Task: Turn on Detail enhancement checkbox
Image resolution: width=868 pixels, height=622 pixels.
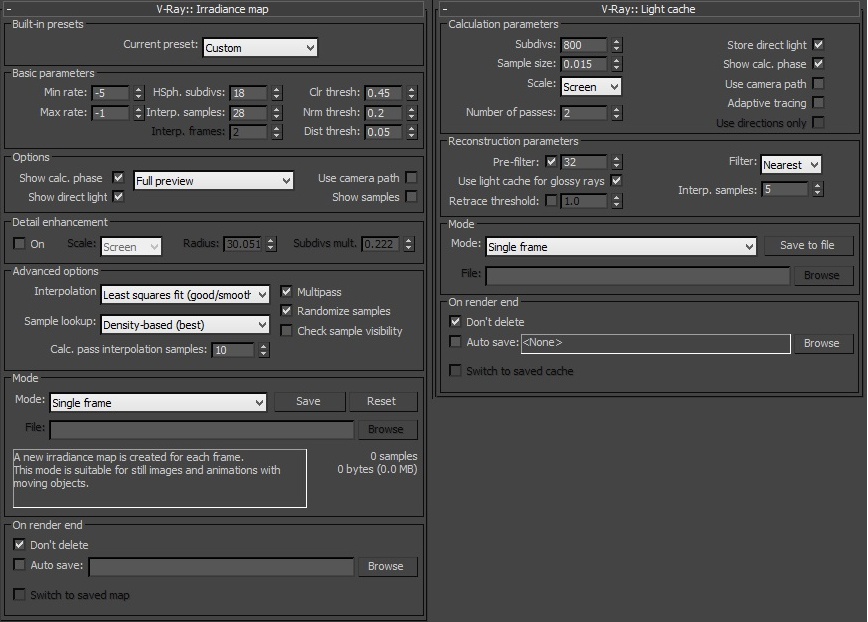Action: pyautogui.click(x=19, y=243)
